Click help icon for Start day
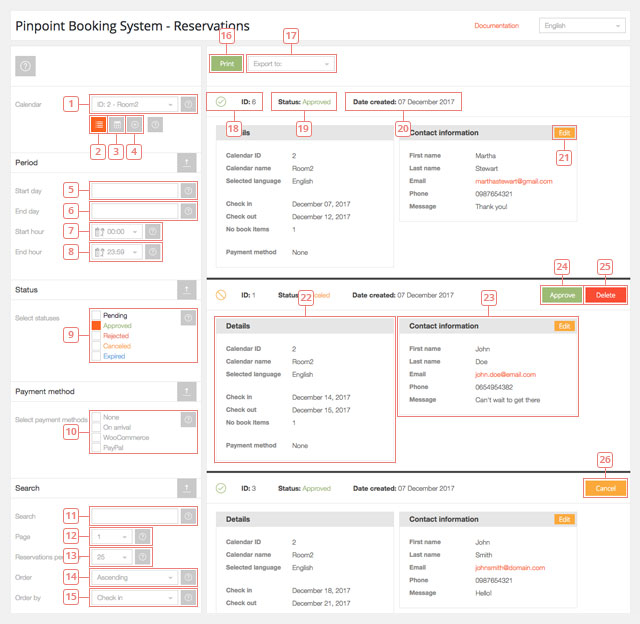Screen dimensions: 640x624 188,191
